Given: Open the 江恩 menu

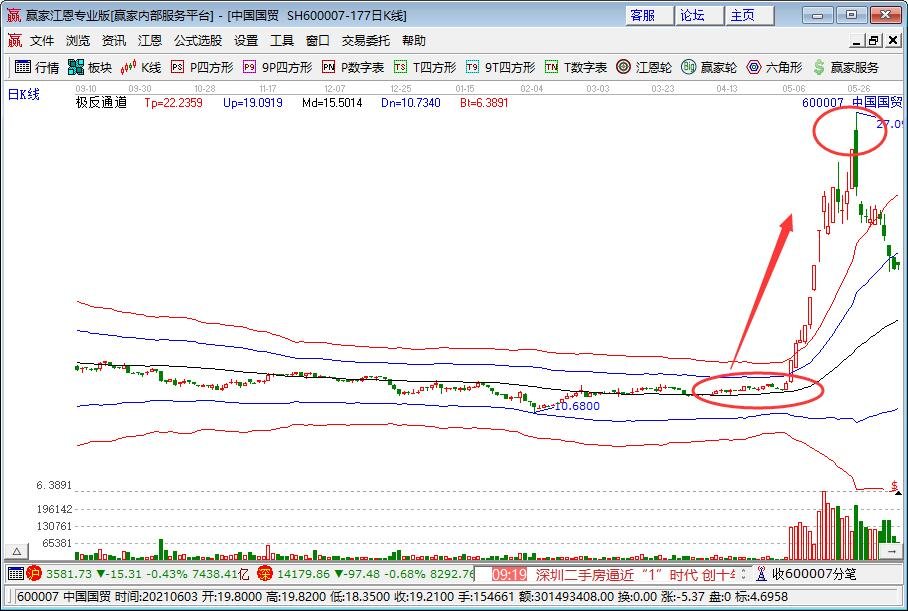Looking at the screenshot, I should coord(149,41).
